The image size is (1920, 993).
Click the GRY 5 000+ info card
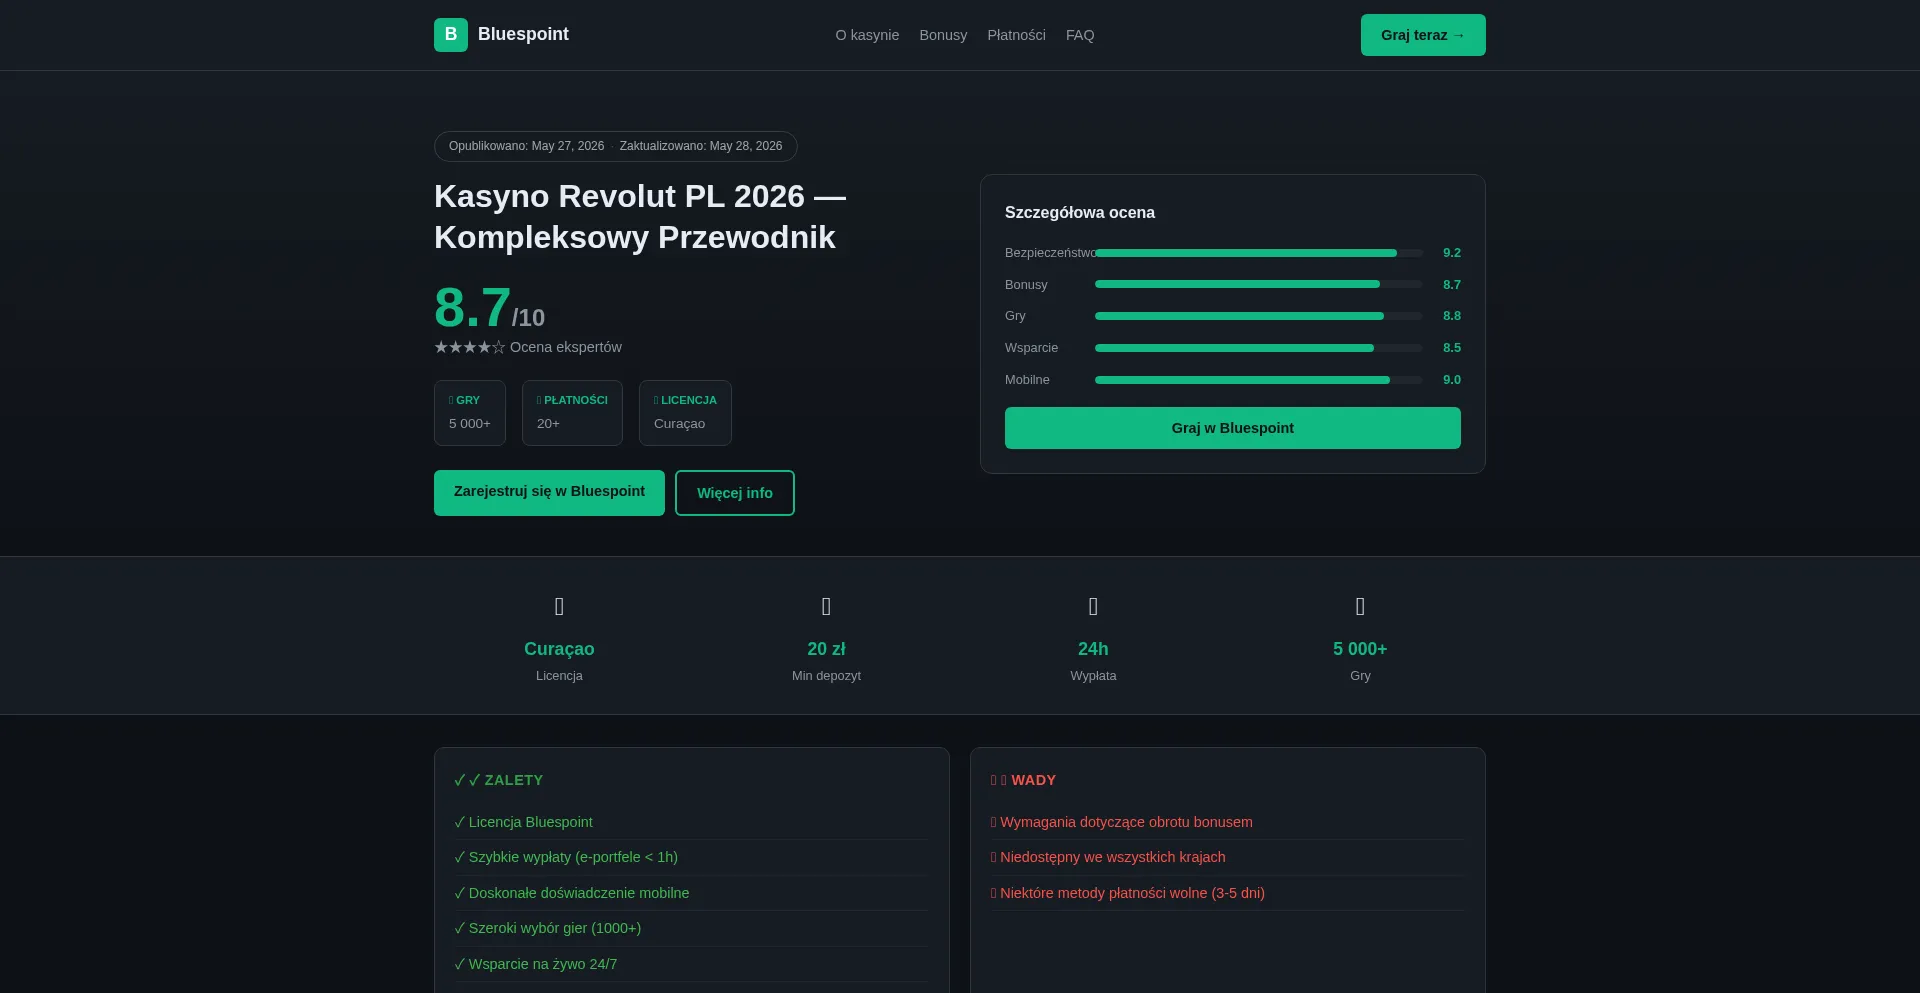(x=470, y=413)
